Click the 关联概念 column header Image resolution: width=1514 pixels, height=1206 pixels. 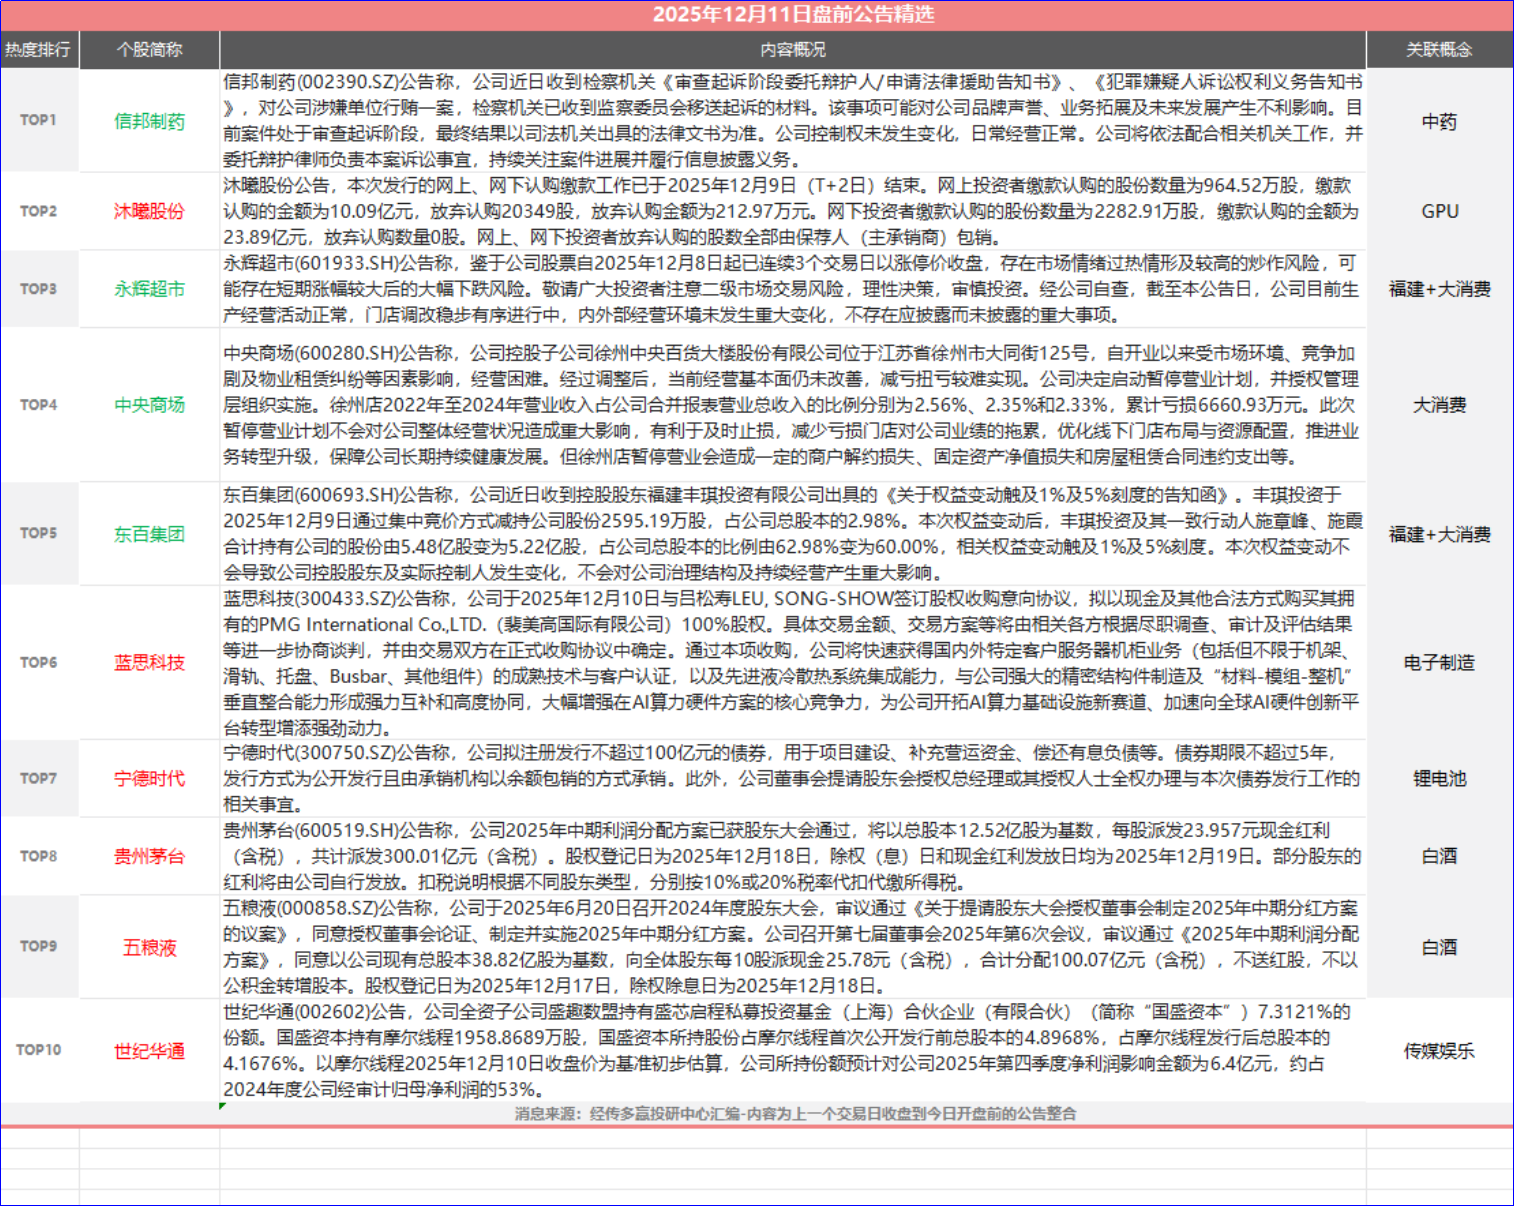(x=1439, y=49)
